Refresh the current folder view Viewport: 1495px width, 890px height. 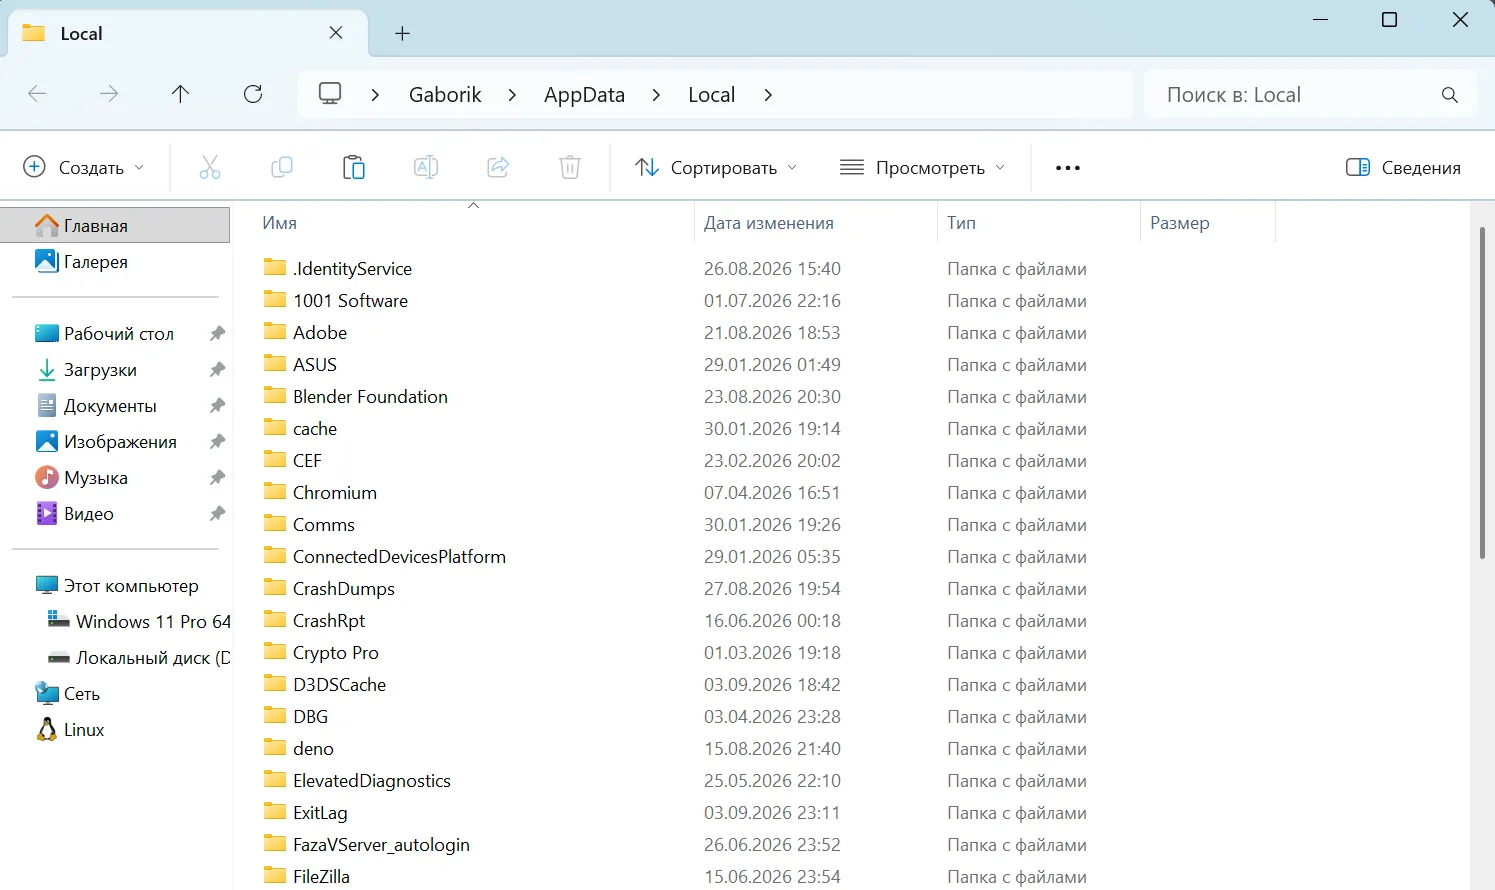point(253,94)
